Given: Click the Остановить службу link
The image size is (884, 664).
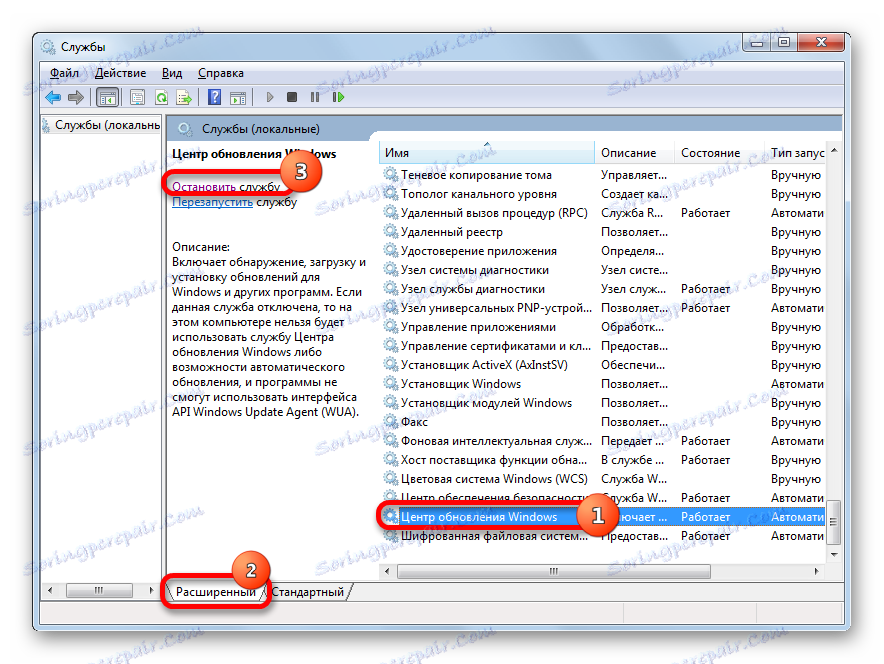Looking at the screenshot, I should tap(226, 187).
